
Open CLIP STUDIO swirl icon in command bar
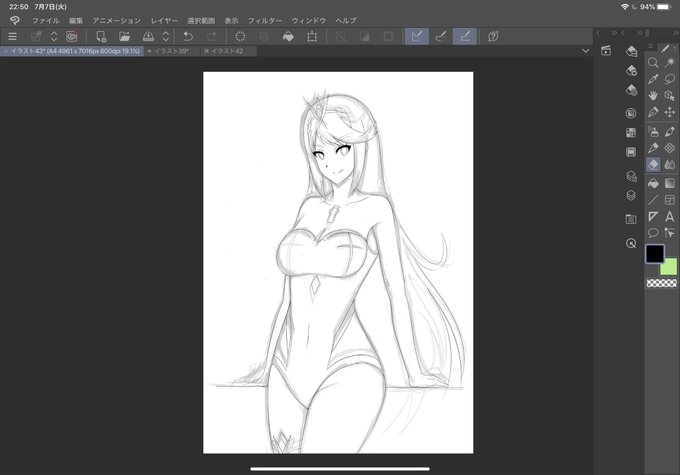coord(72,36)
